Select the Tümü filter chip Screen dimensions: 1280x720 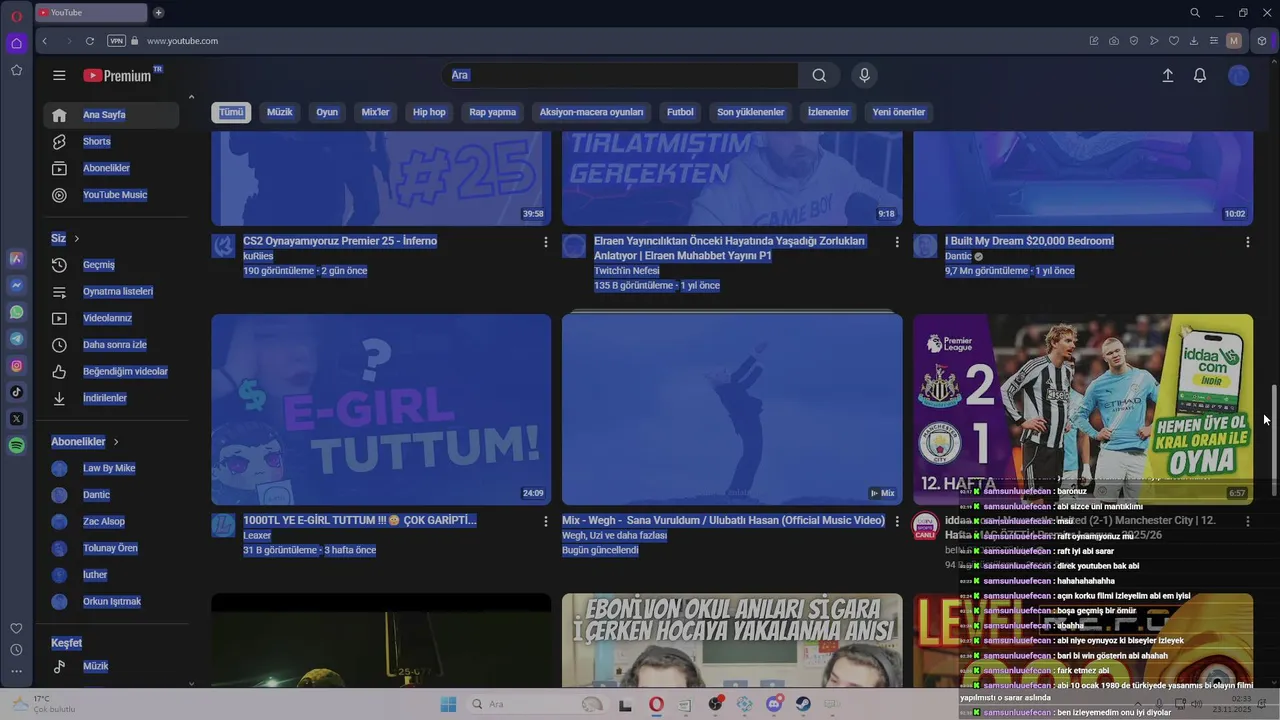point(231,112)
